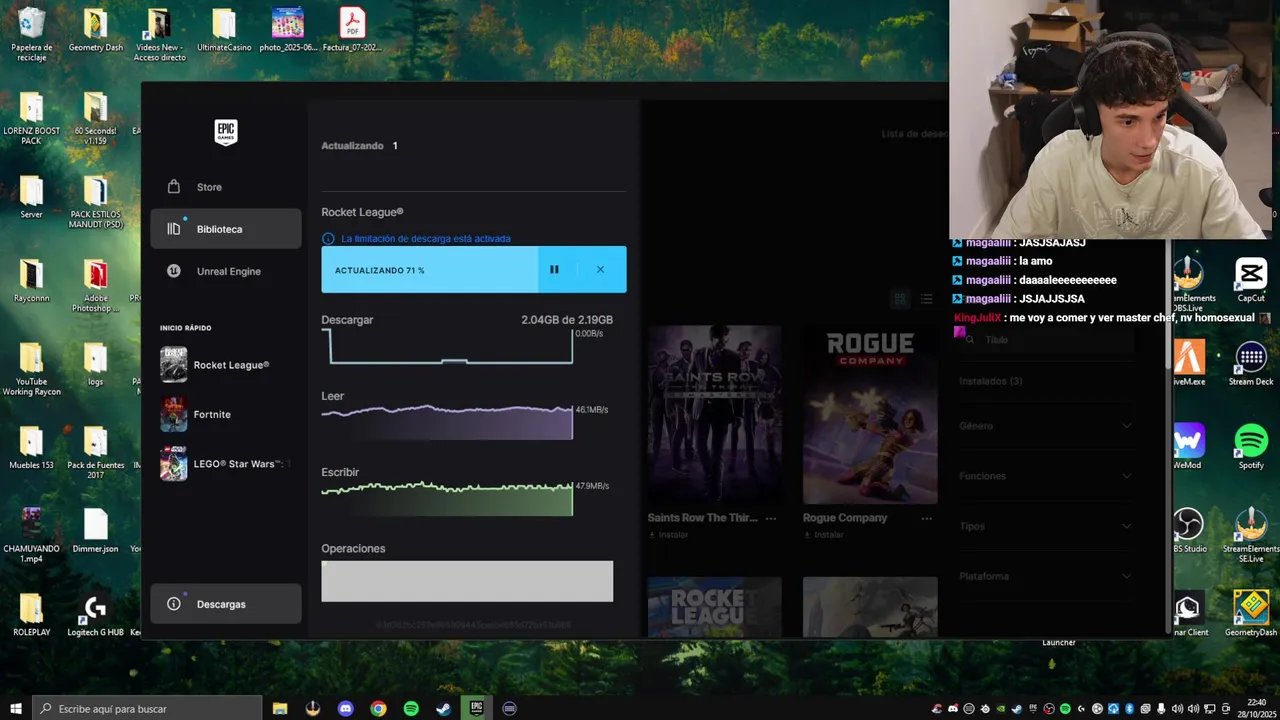Open options menu for Rogue Company
Image resolution: width=1280 pixels, height=720 pixels.
[927, 518]
